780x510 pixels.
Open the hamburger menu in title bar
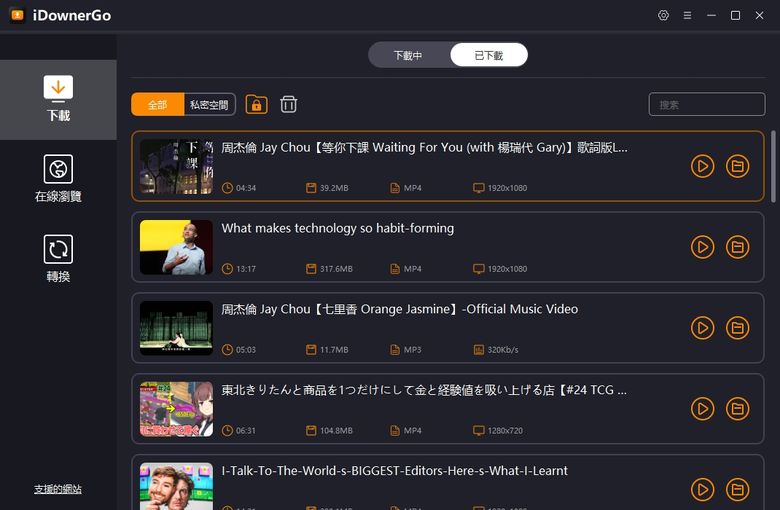(x=687, y=15)
